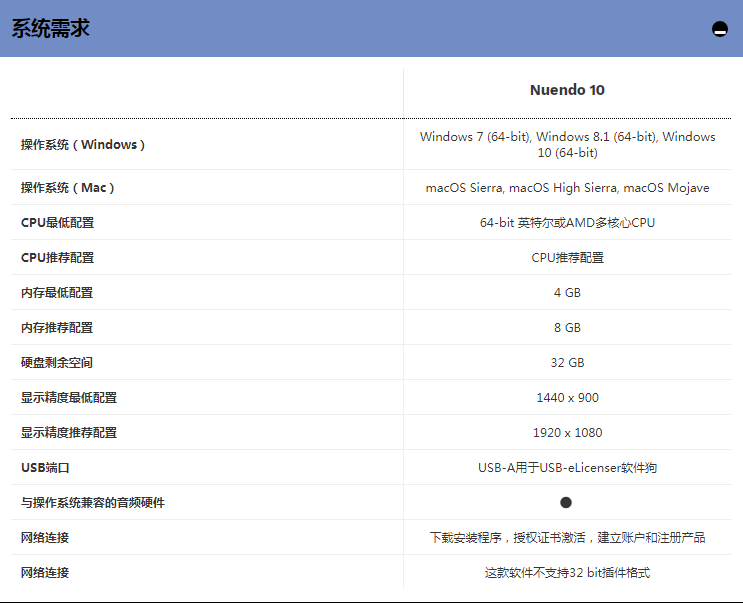Image resolution: width=743 pixels, height=604 pixels.
Task: Click the USB端口 row label
Action: click(x=45, y=468)
